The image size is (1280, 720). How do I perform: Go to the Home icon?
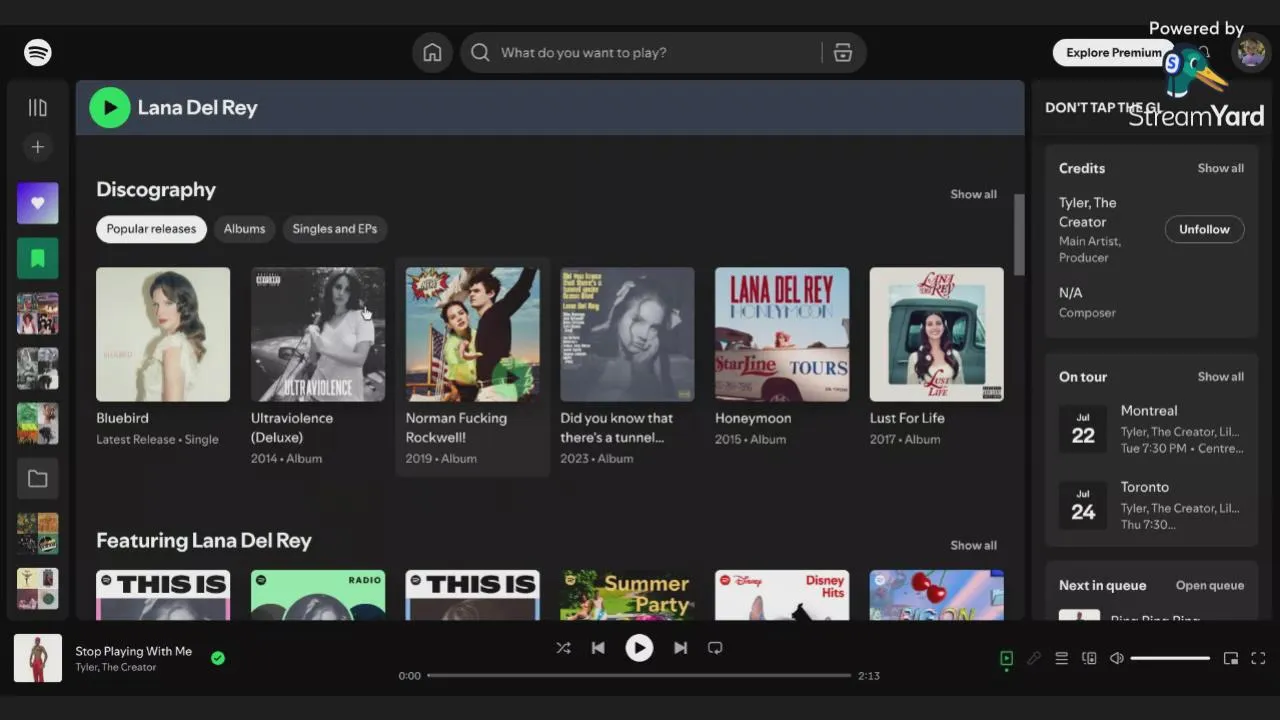click(432, 53)
